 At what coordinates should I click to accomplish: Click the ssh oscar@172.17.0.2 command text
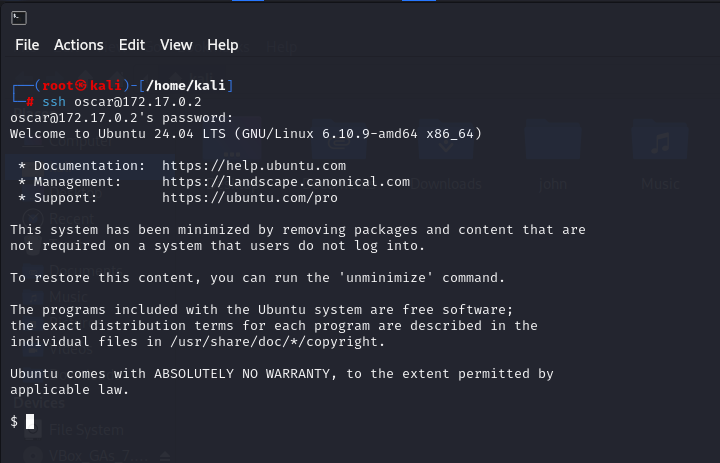point(122,102)
